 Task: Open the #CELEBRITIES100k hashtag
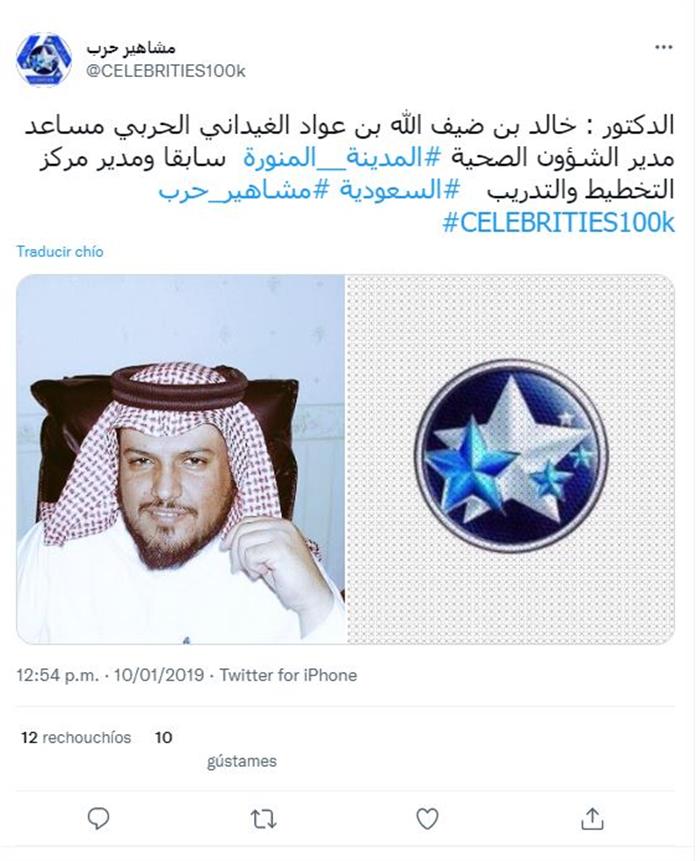[558, 223]
